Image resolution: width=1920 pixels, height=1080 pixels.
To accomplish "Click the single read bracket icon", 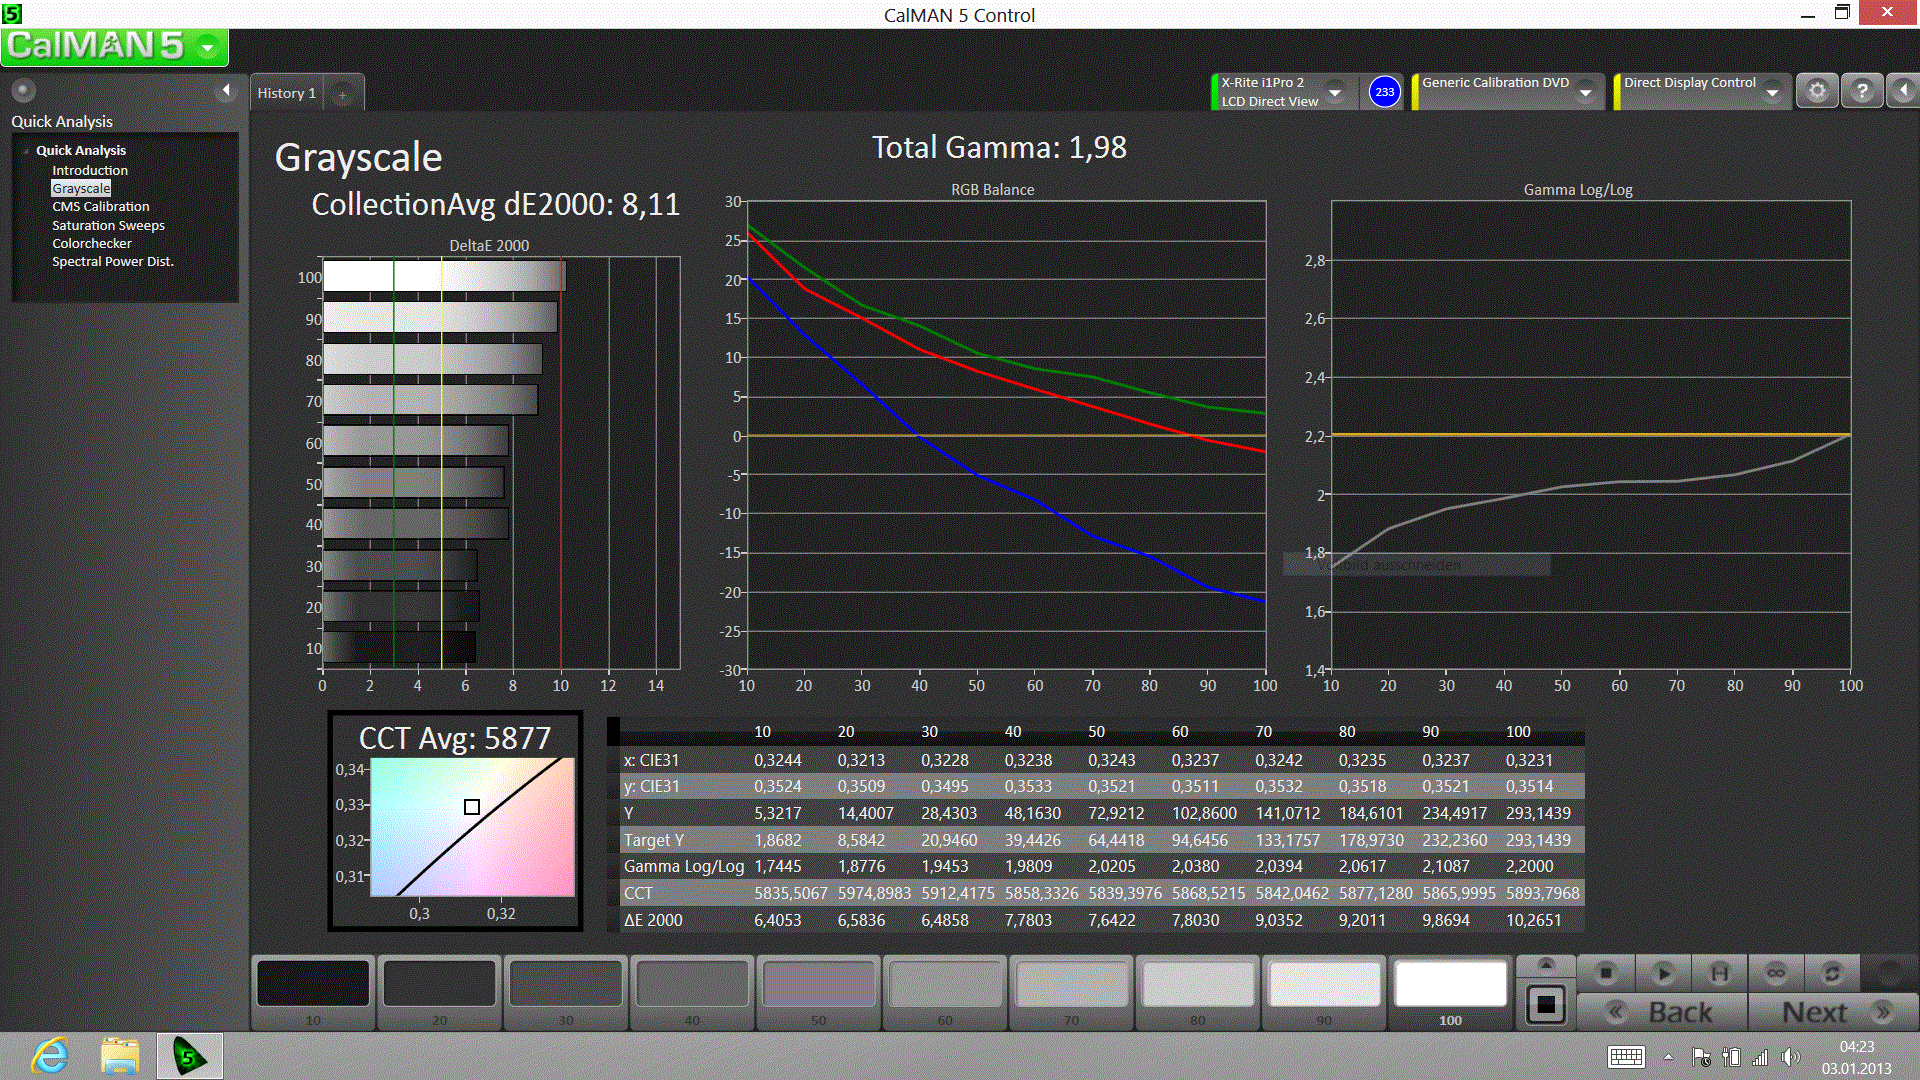I will (x=1719, y=972).
